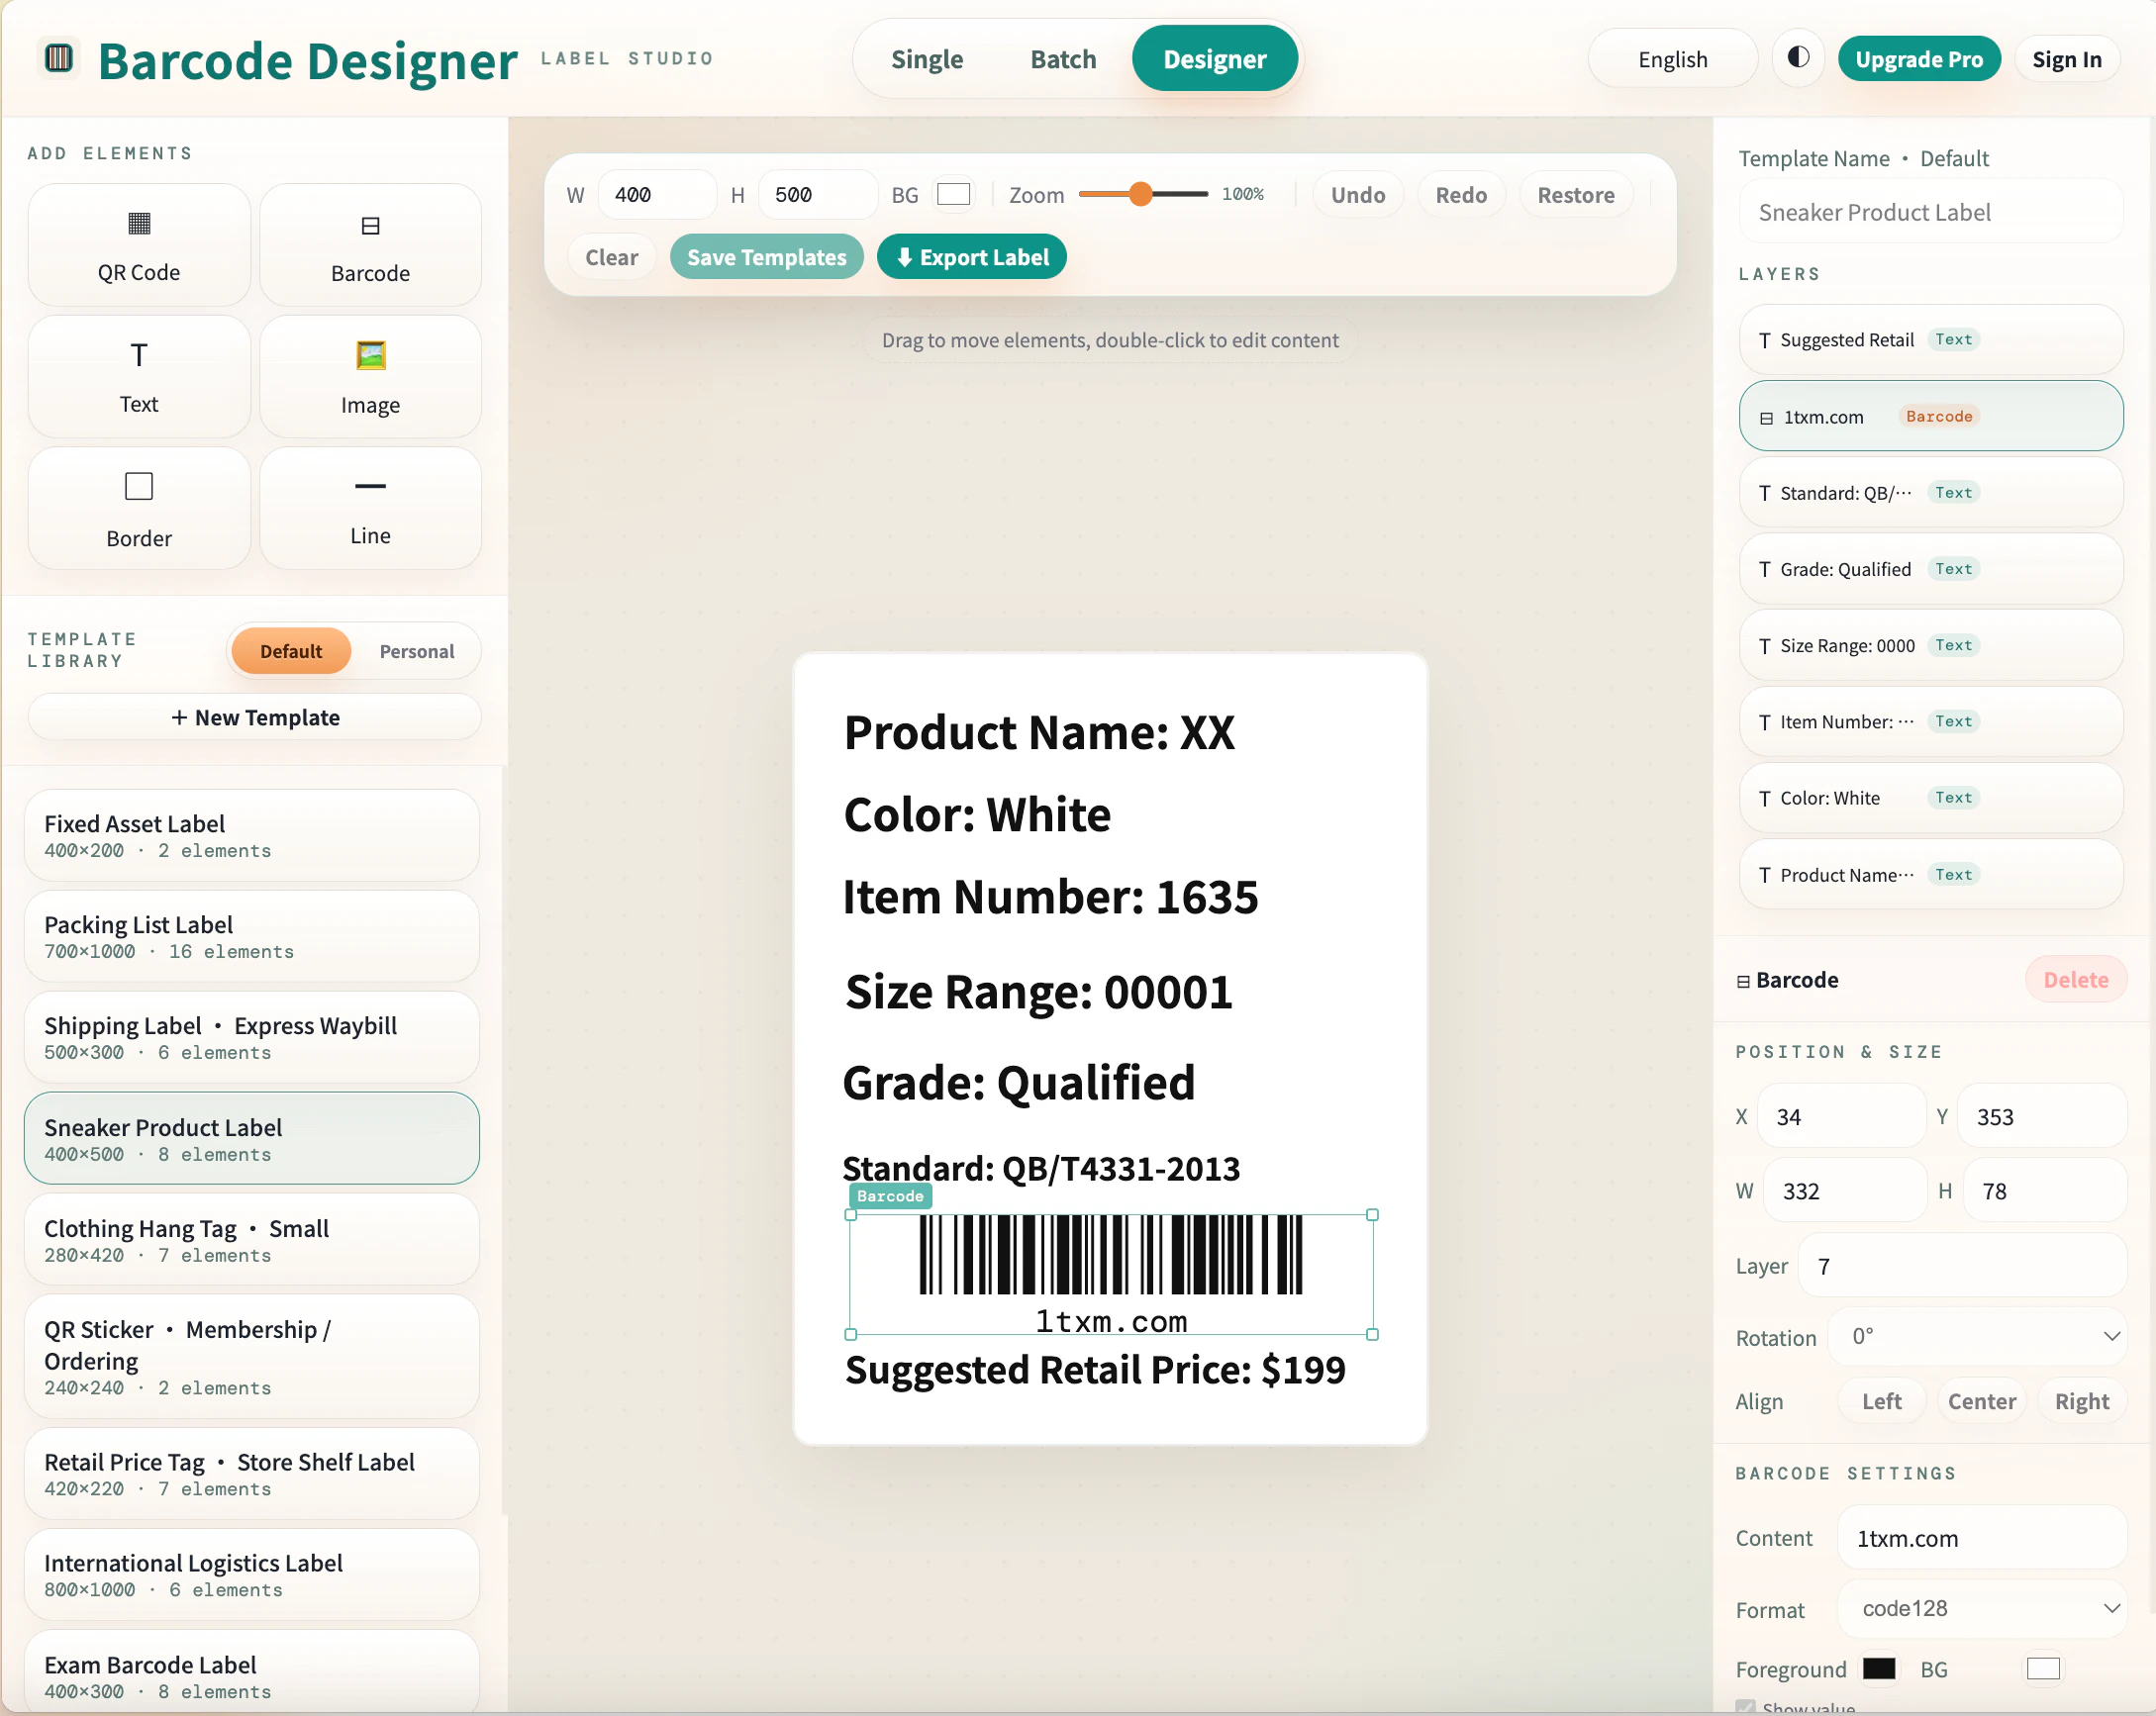
Task: Select the Border element tool
Action: tap(138, 508)
